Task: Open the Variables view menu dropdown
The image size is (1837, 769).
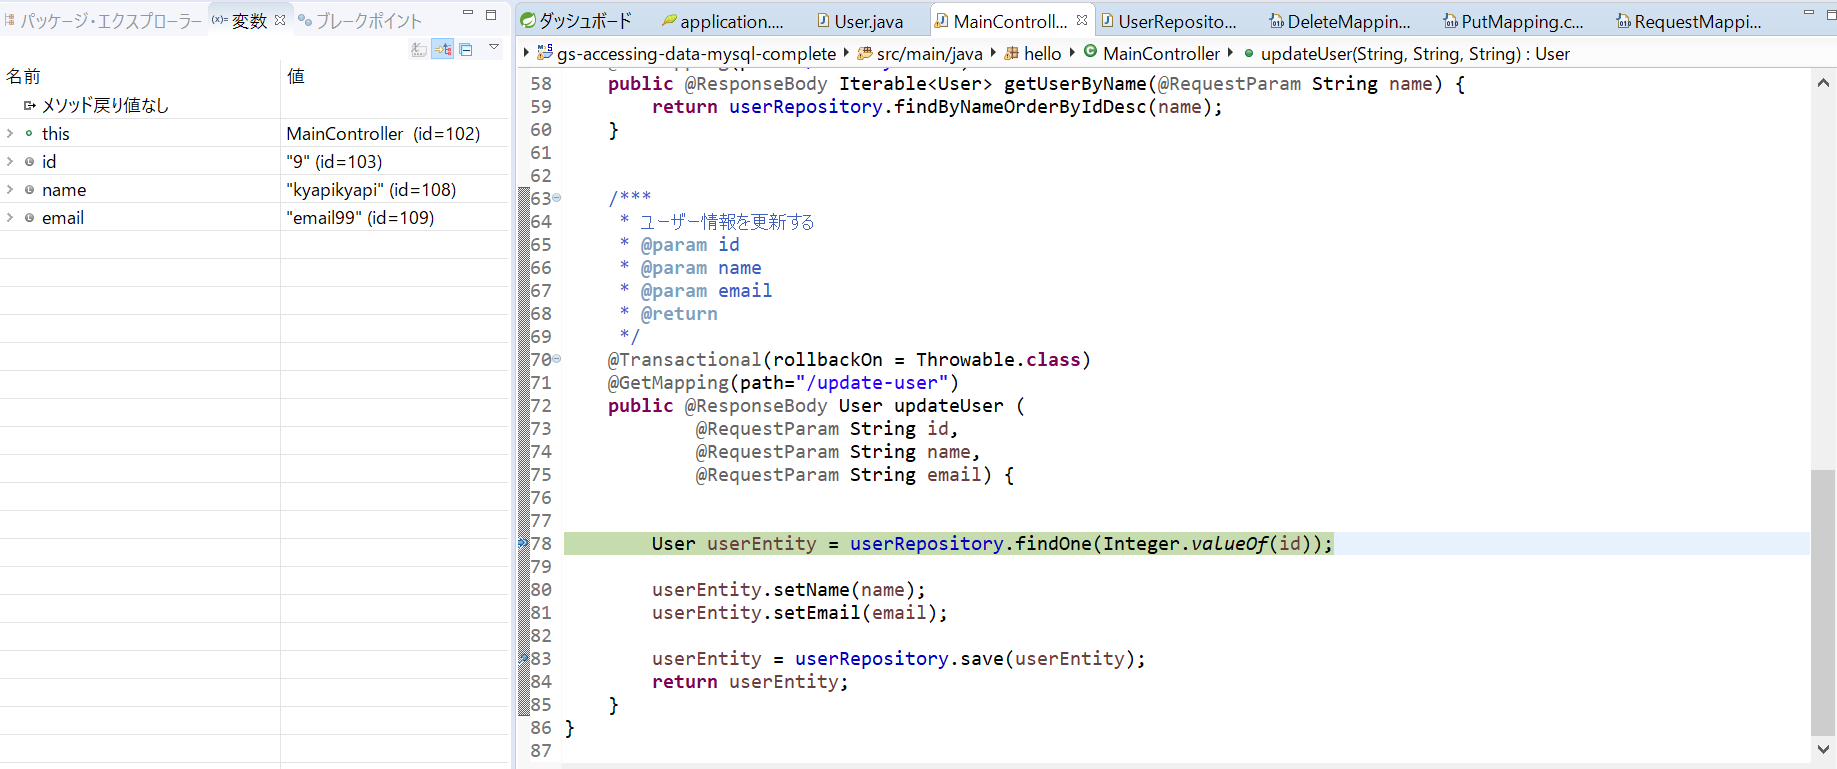Action: (493, 47)
